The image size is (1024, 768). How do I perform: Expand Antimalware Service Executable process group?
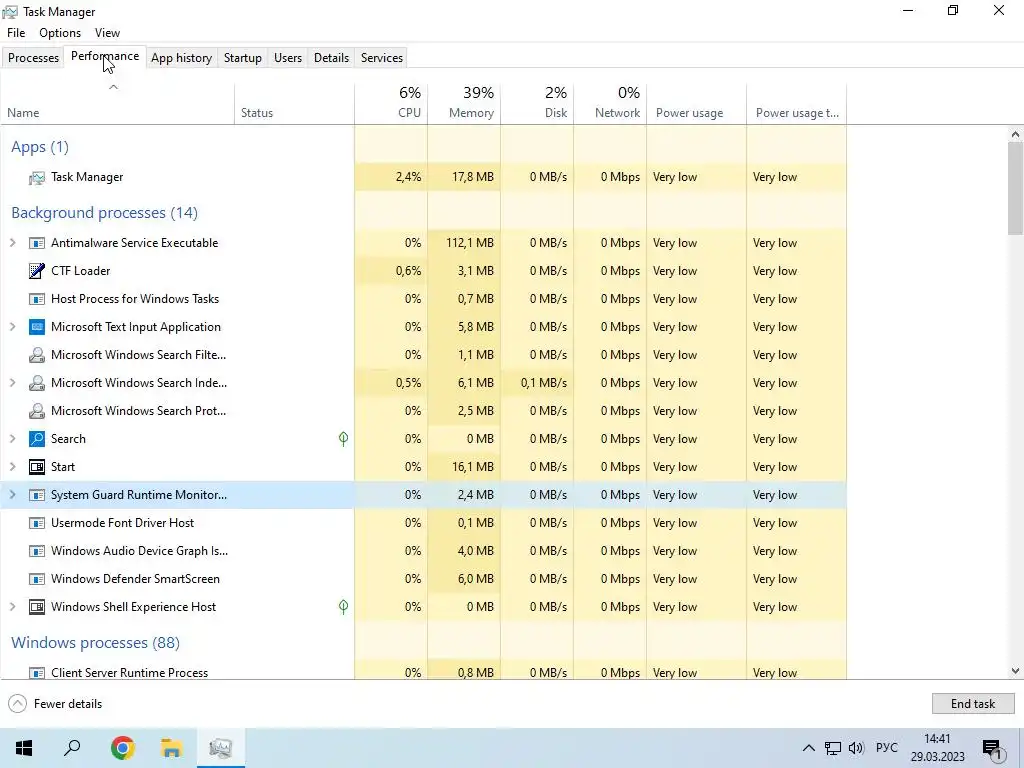(x=12, y=243)
